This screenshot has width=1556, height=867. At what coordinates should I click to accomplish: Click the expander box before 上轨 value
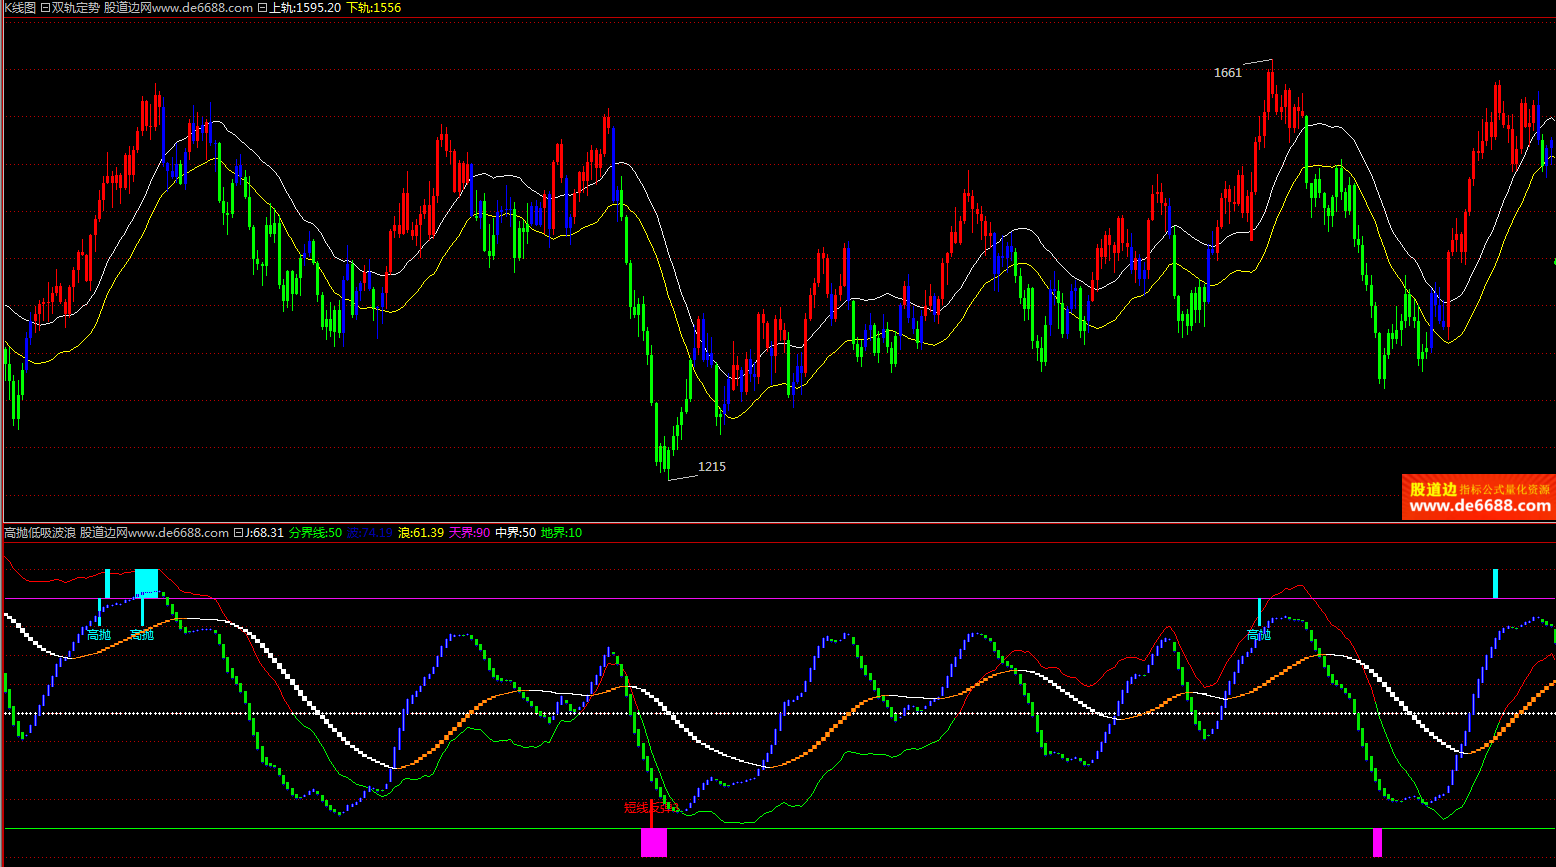tap(262, 8)
